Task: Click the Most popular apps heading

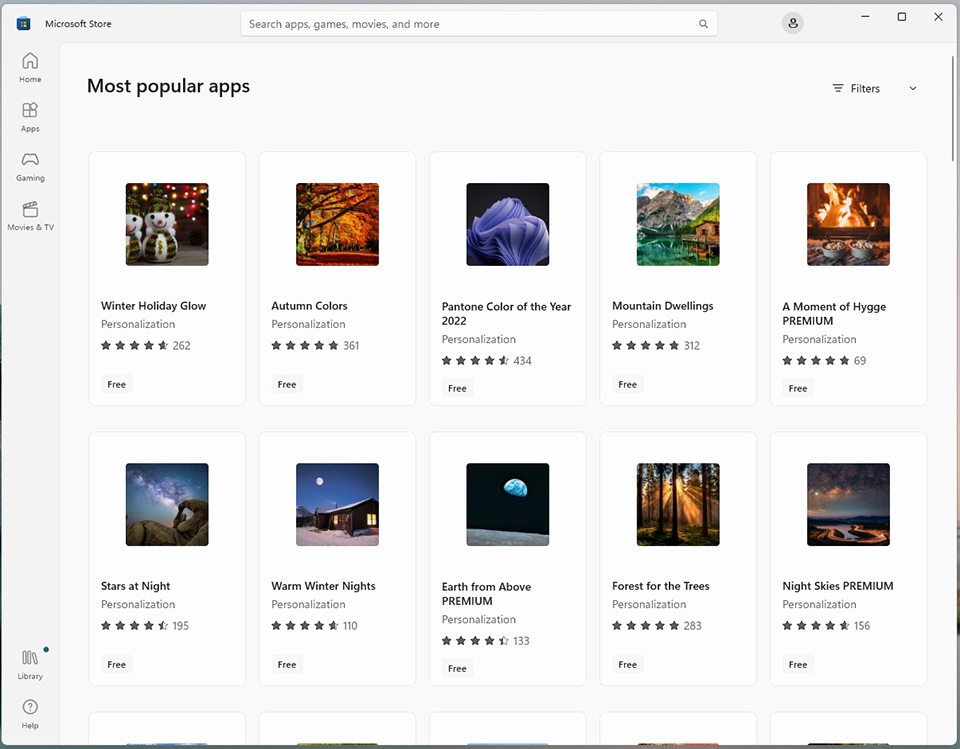Action: pos(168,86)
